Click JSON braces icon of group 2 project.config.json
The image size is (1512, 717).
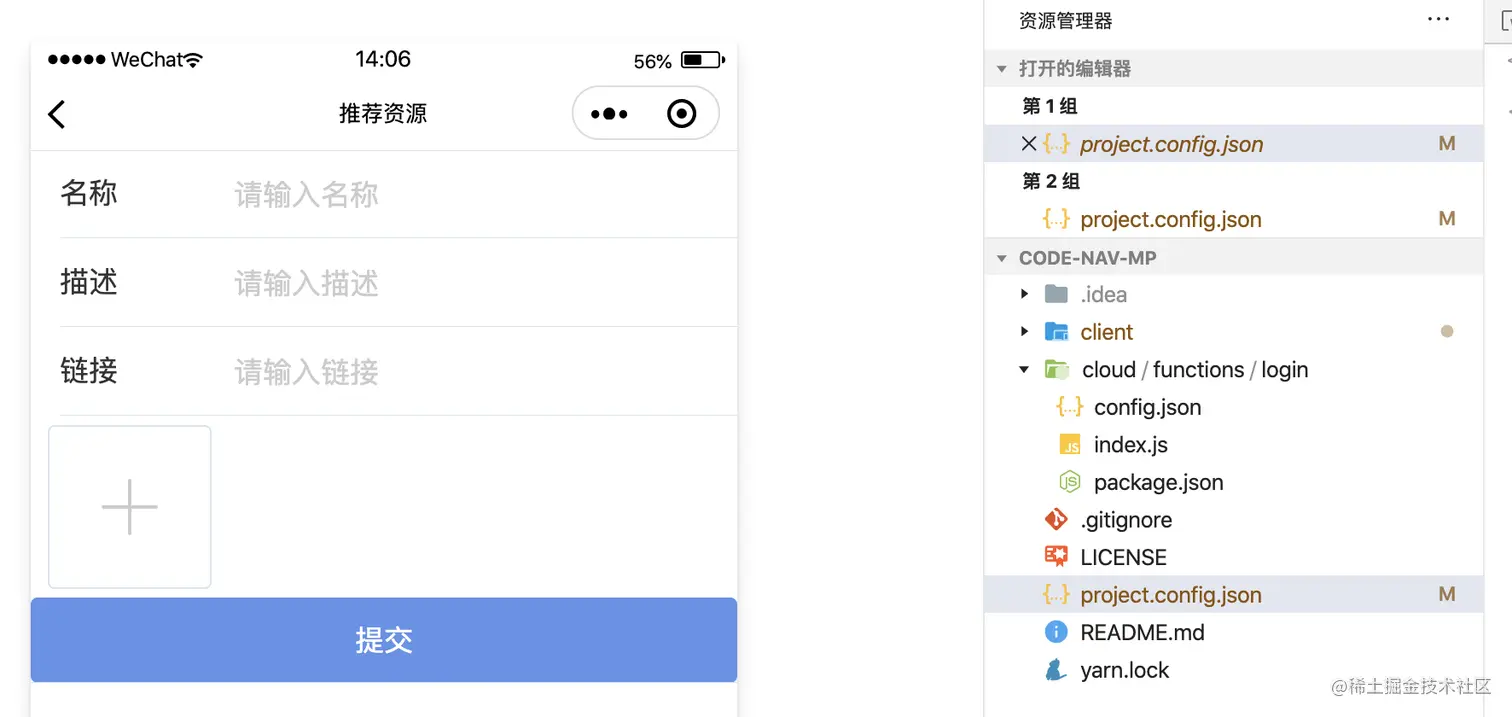click(1056, 219)
